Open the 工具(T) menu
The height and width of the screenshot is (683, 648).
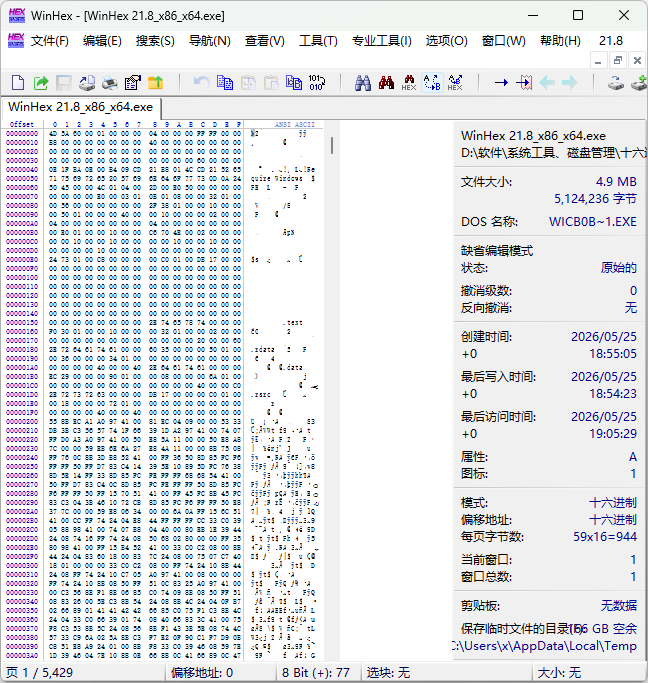click(x=318, y=41)
